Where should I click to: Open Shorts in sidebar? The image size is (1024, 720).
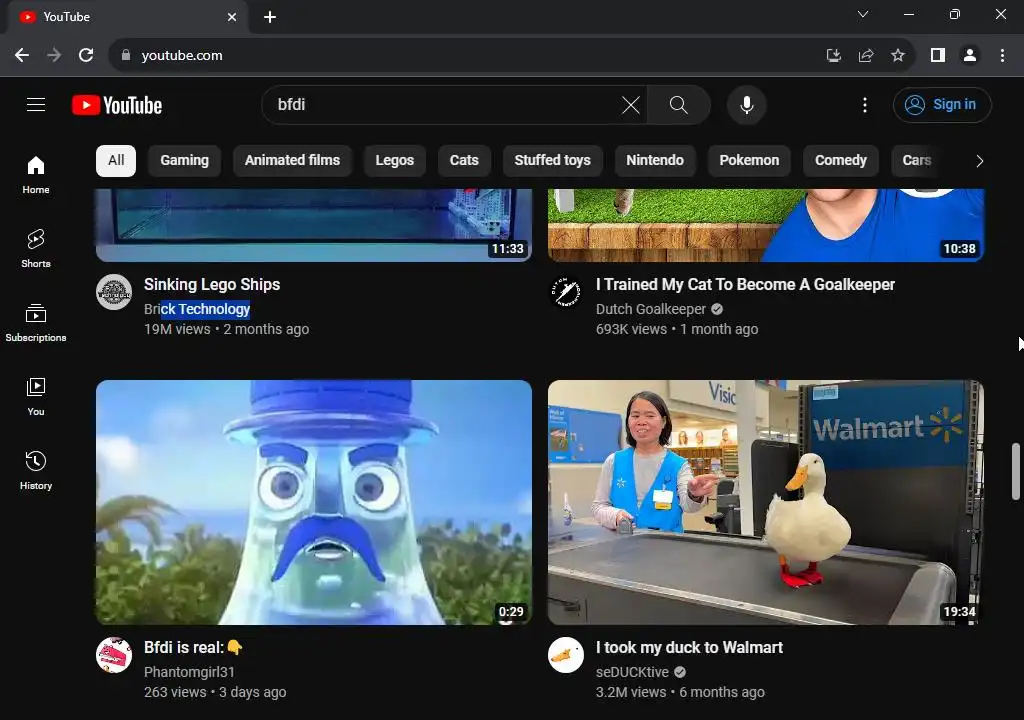(36, 248)
